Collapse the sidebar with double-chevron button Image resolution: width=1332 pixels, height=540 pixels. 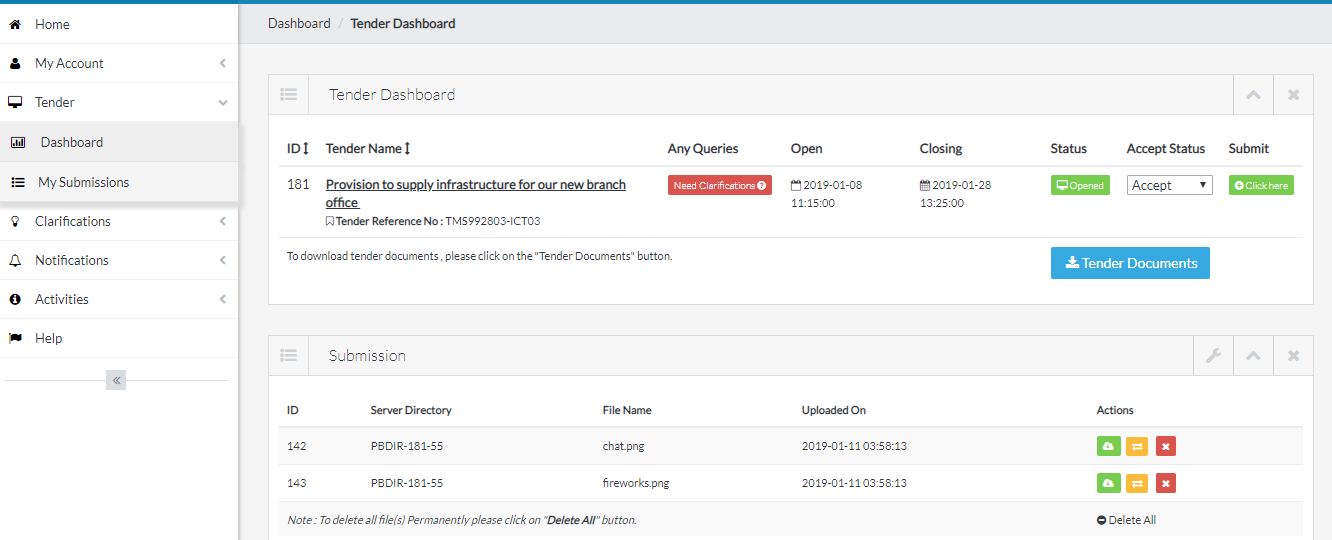click(x=116, y=380)
